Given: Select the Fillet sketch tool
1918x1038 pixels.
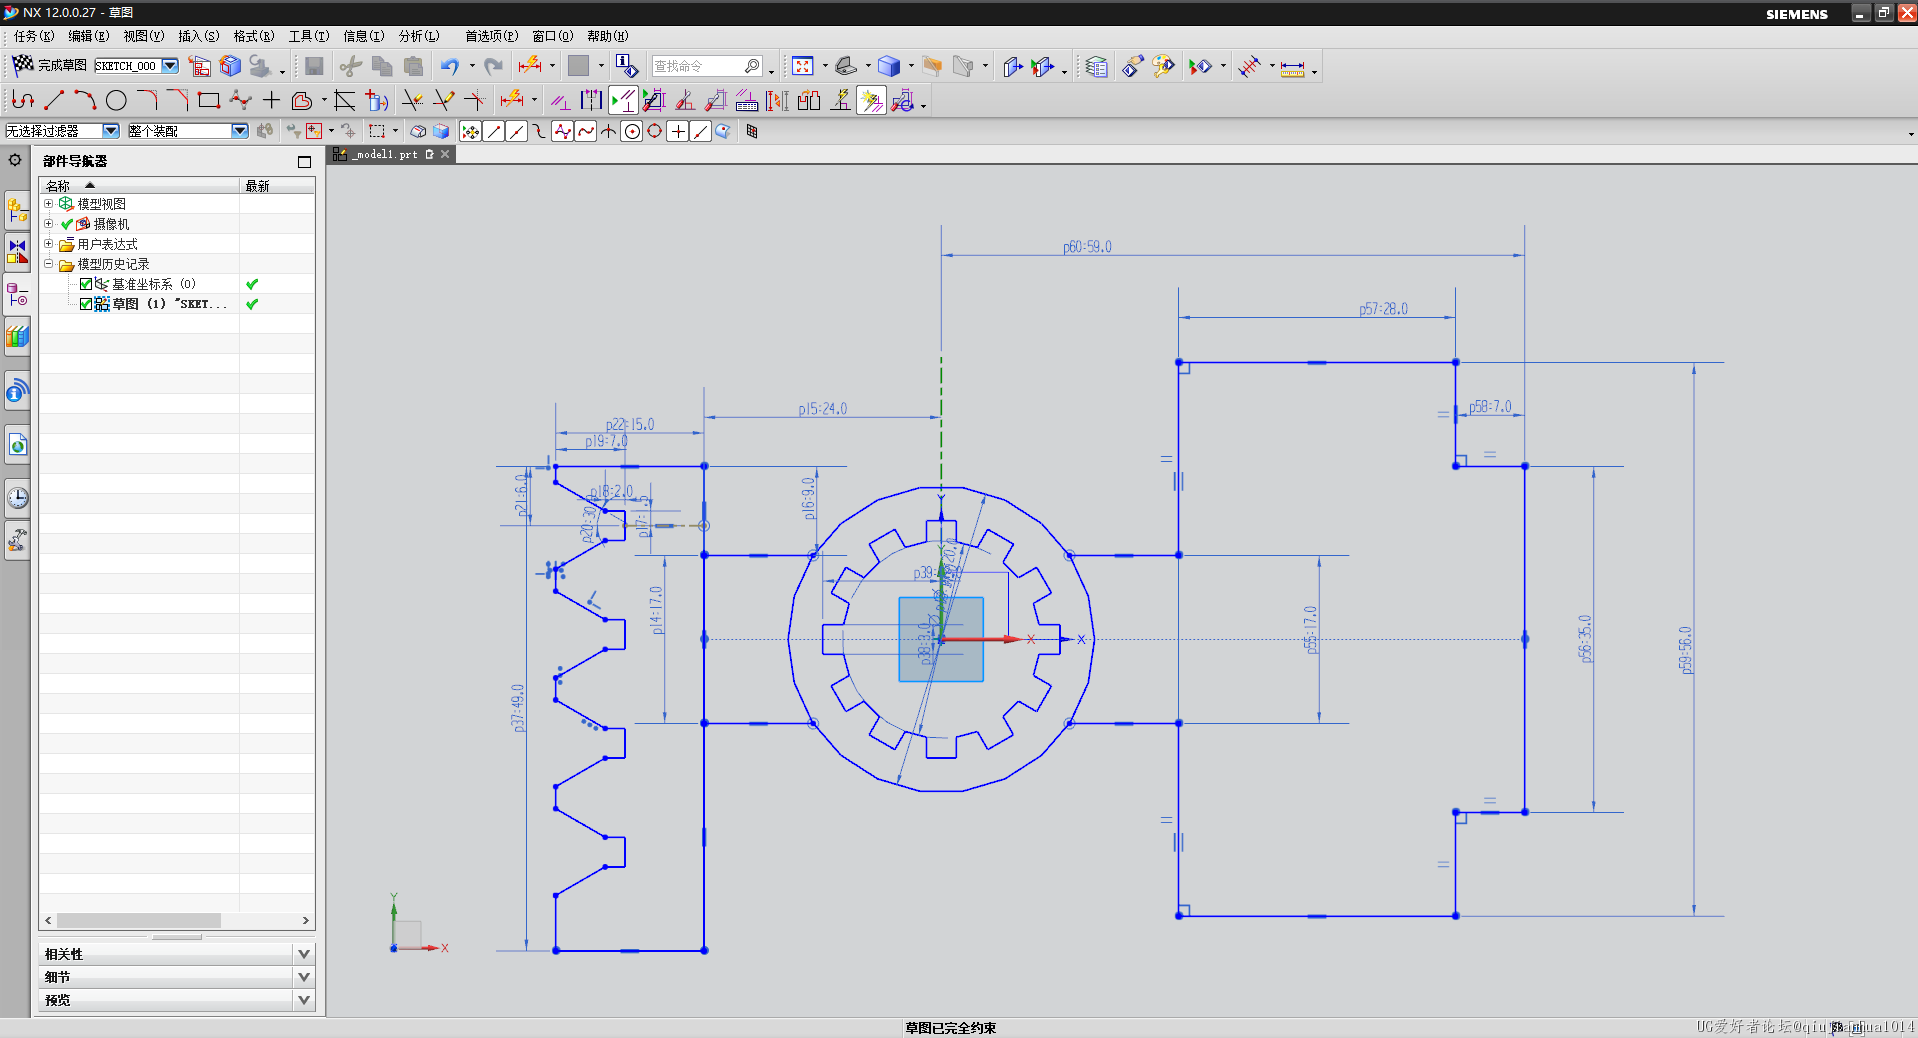Looking at the screenshot, I should point(147,100).
